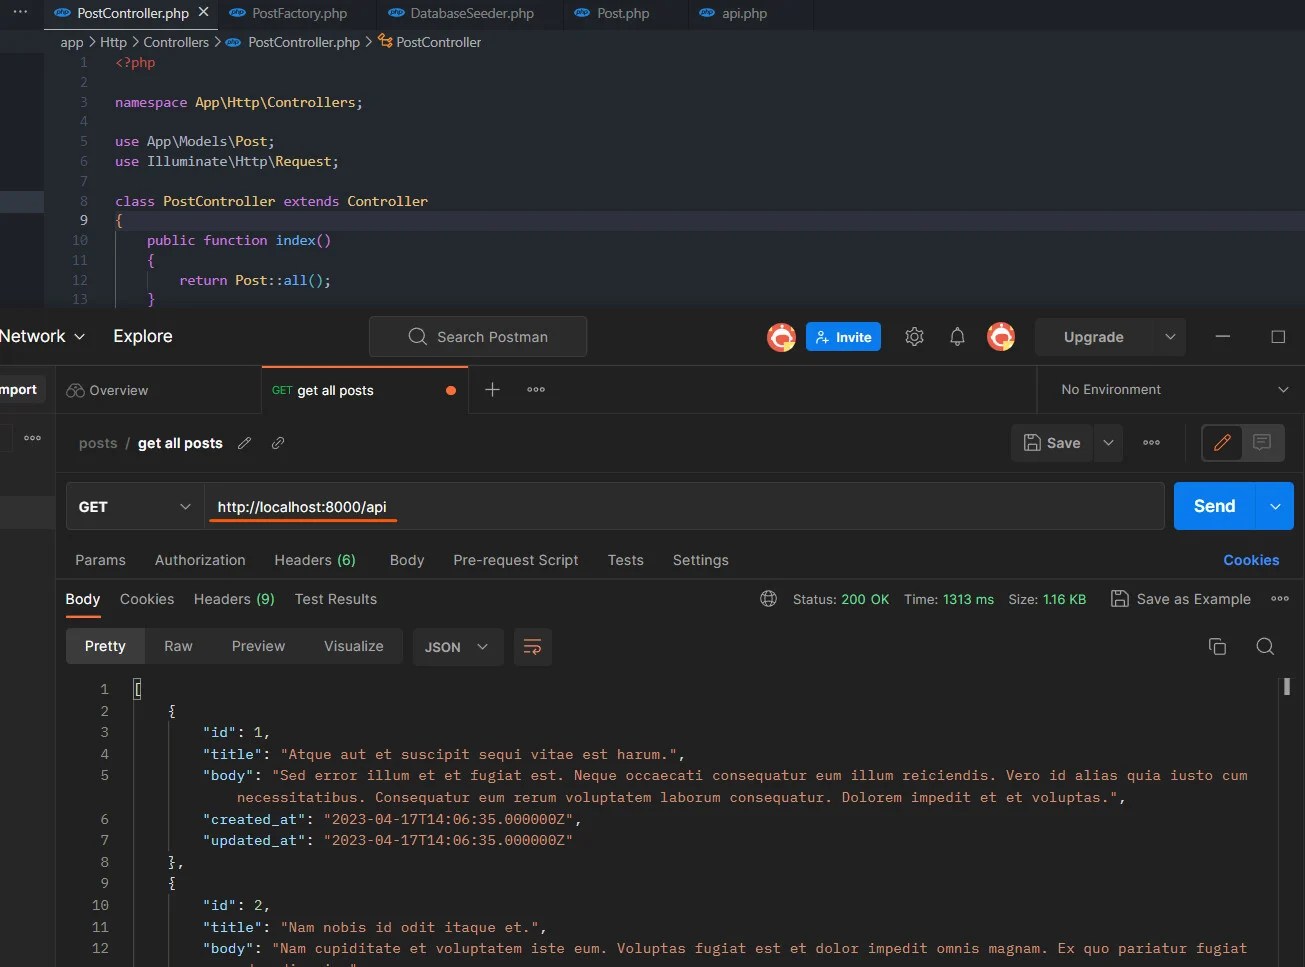Open the No Environment dropdown
The image size is (1305, 967).
(1168, 389)
